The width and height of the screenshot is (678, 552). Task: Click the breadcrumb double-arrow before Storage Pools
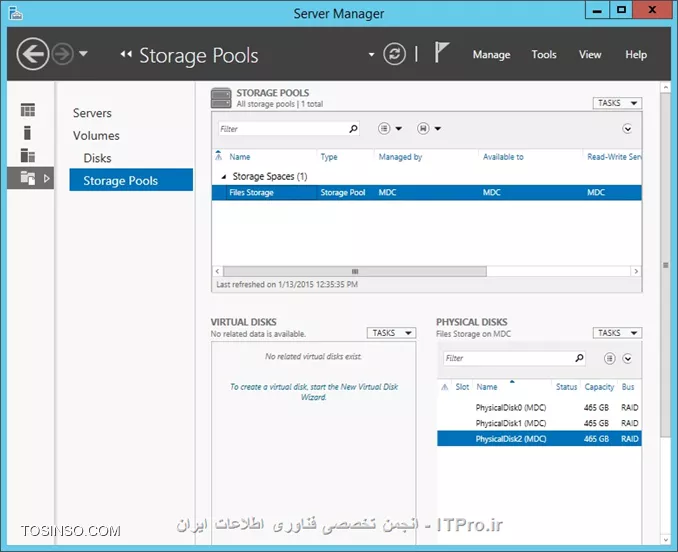click(x=126, y=54)
